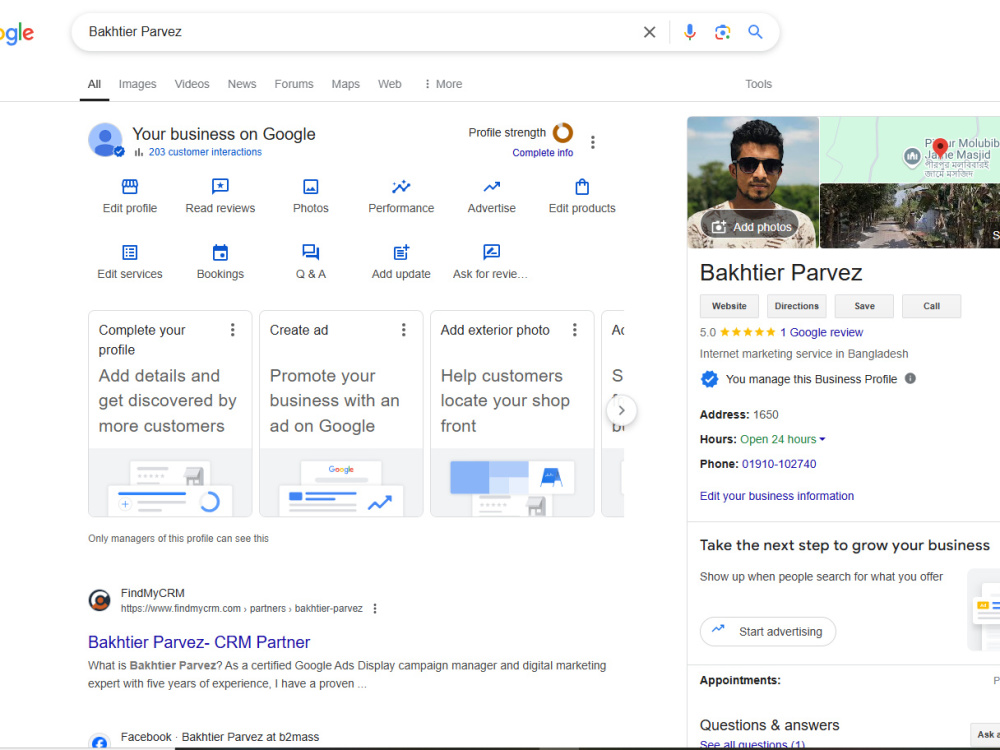Show next suggestion cards with arrow

pos(621,411)
